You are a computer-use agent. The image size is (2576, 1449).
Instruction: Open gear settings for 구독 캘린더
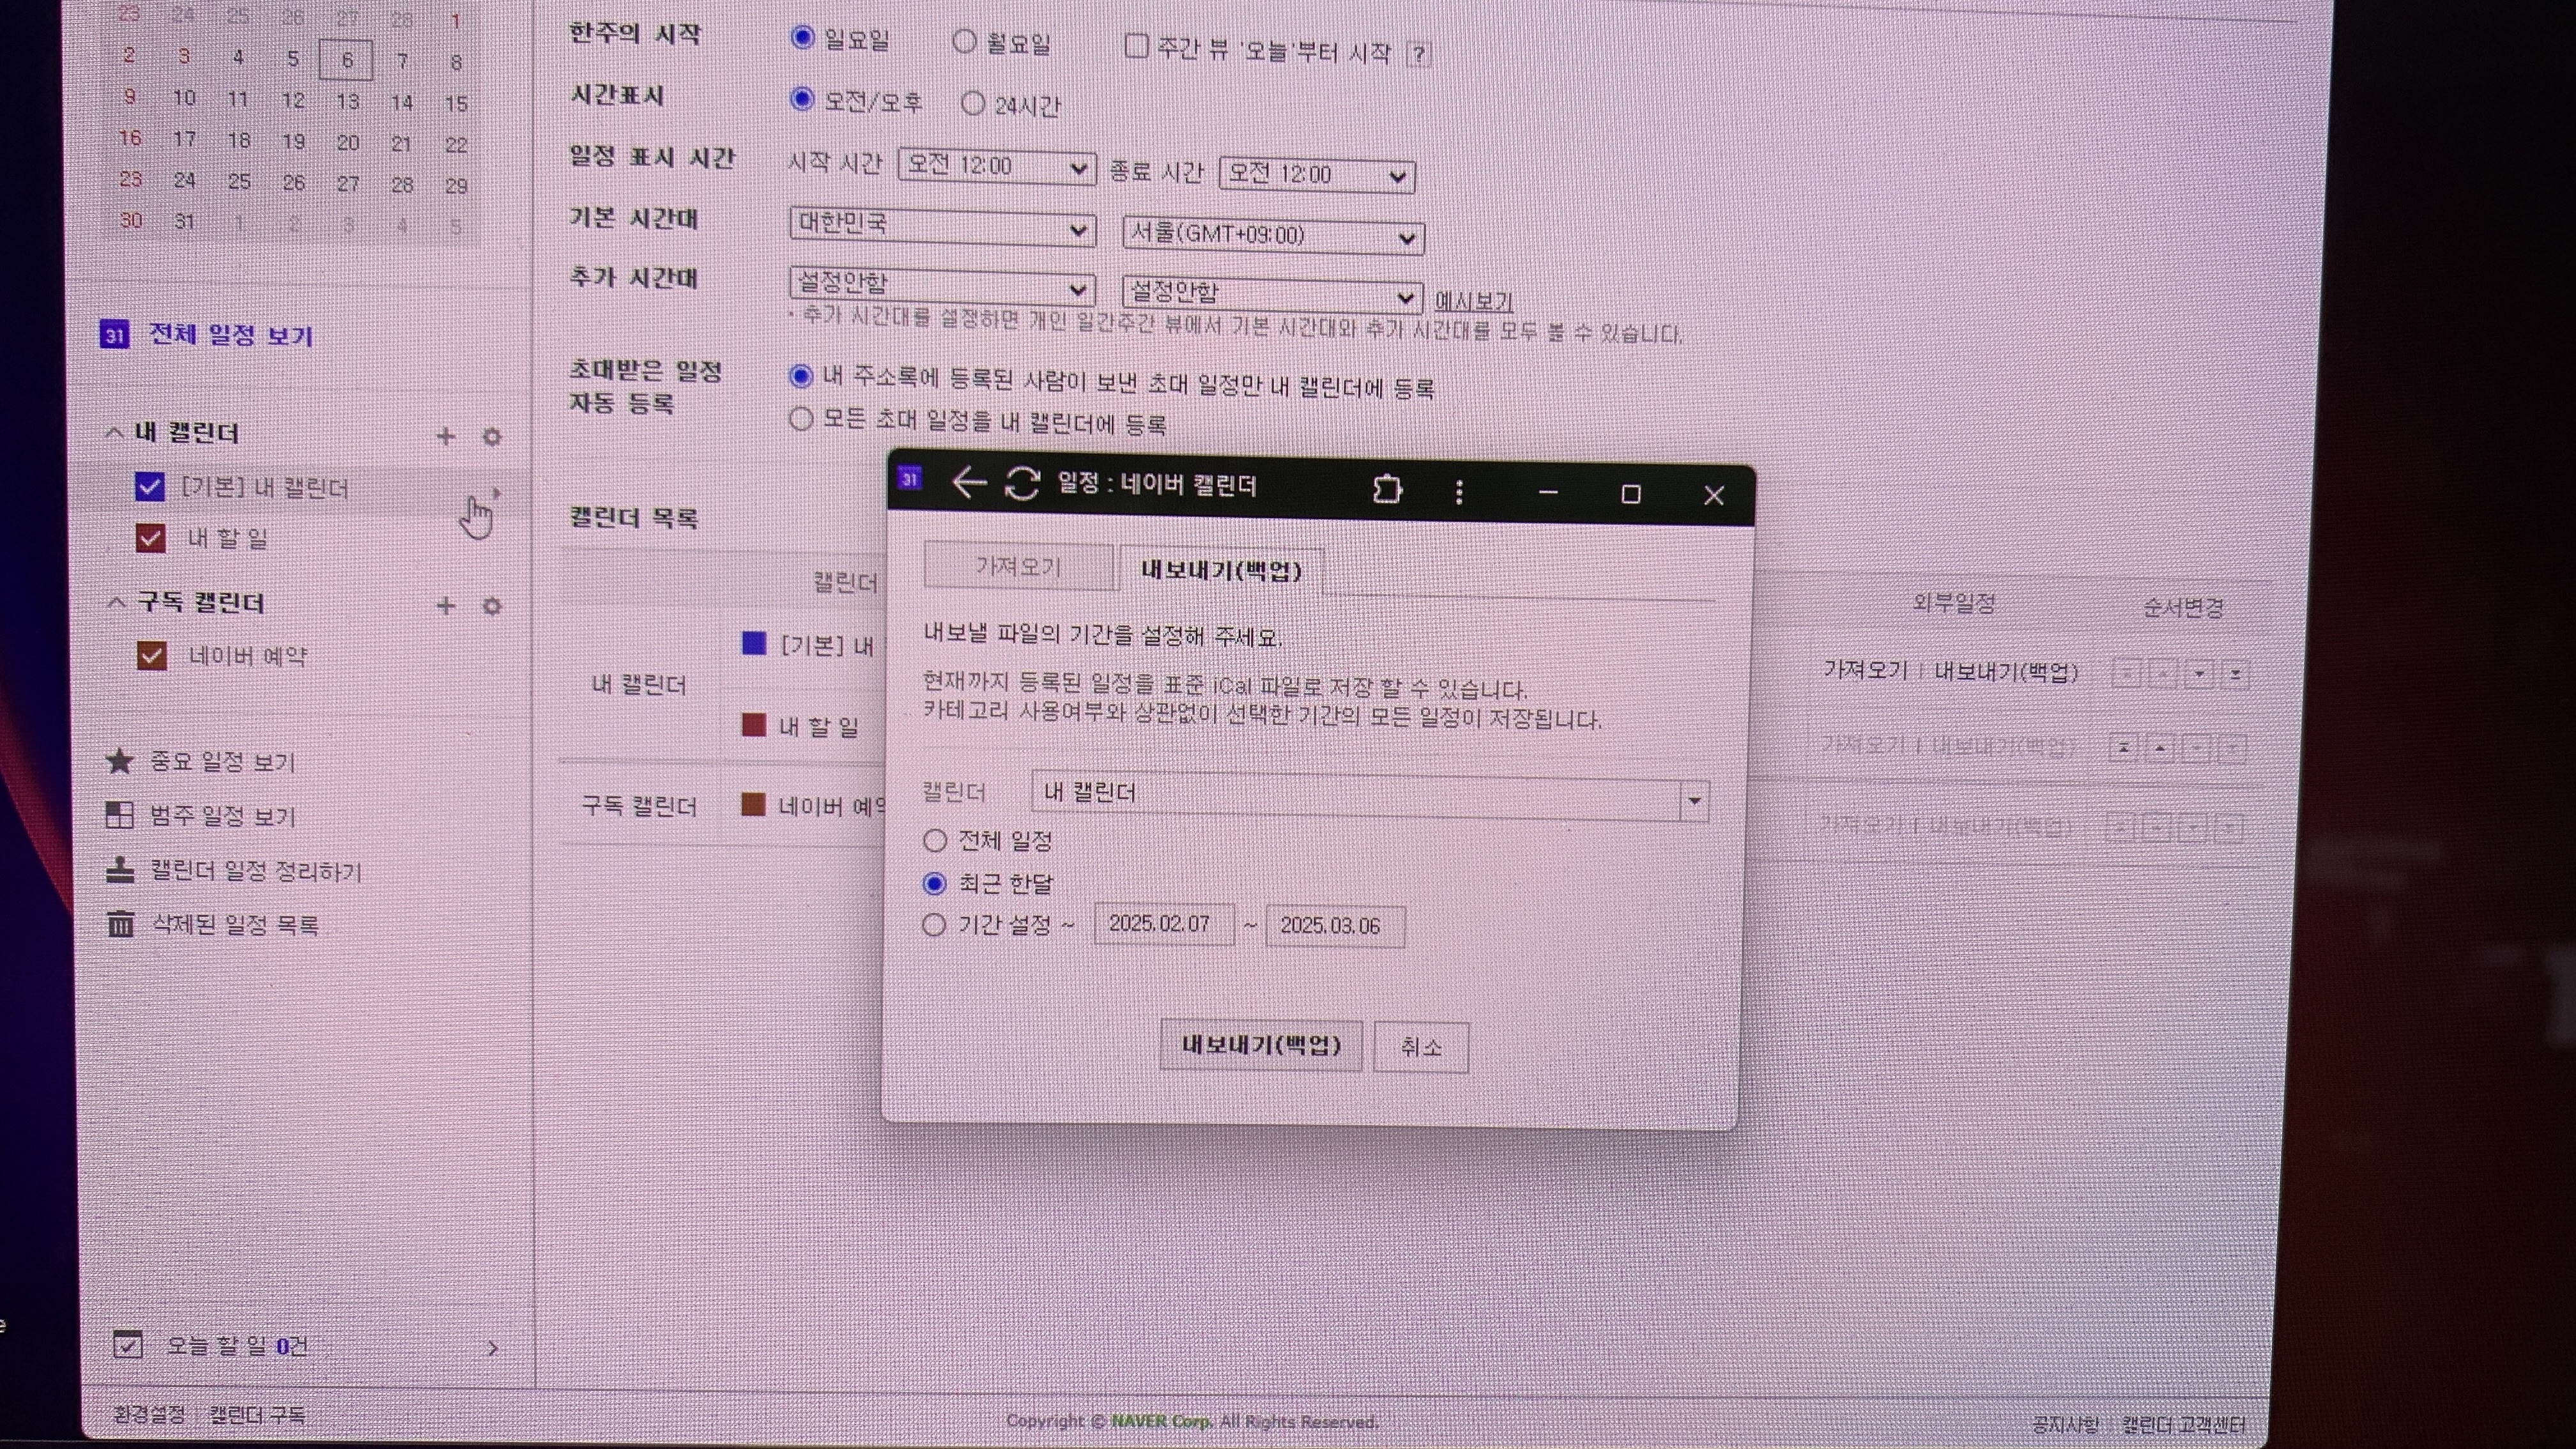pyautogui.click(x=492, y=606)
